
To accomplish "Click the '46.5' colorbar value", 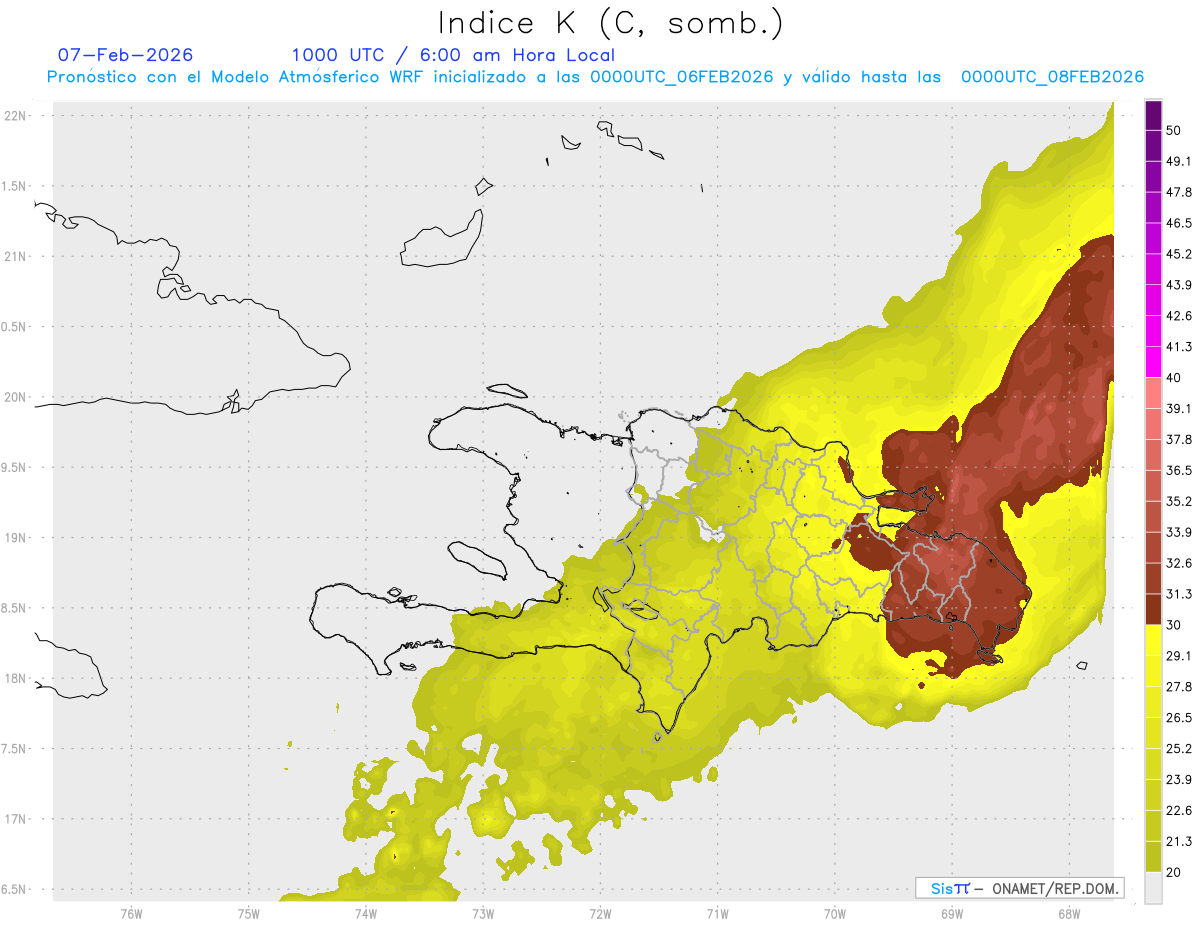I will pyautogui.click(x=1179, y=223).
